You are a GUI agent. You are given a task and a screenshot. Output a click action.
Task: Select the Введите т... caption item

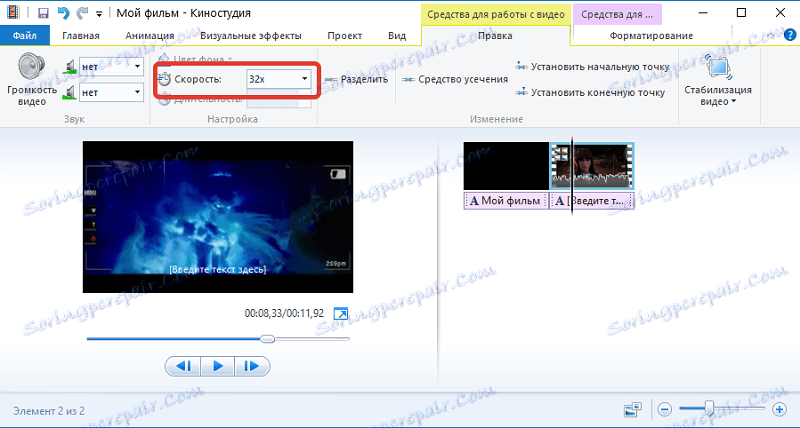[x=592, y=200]
